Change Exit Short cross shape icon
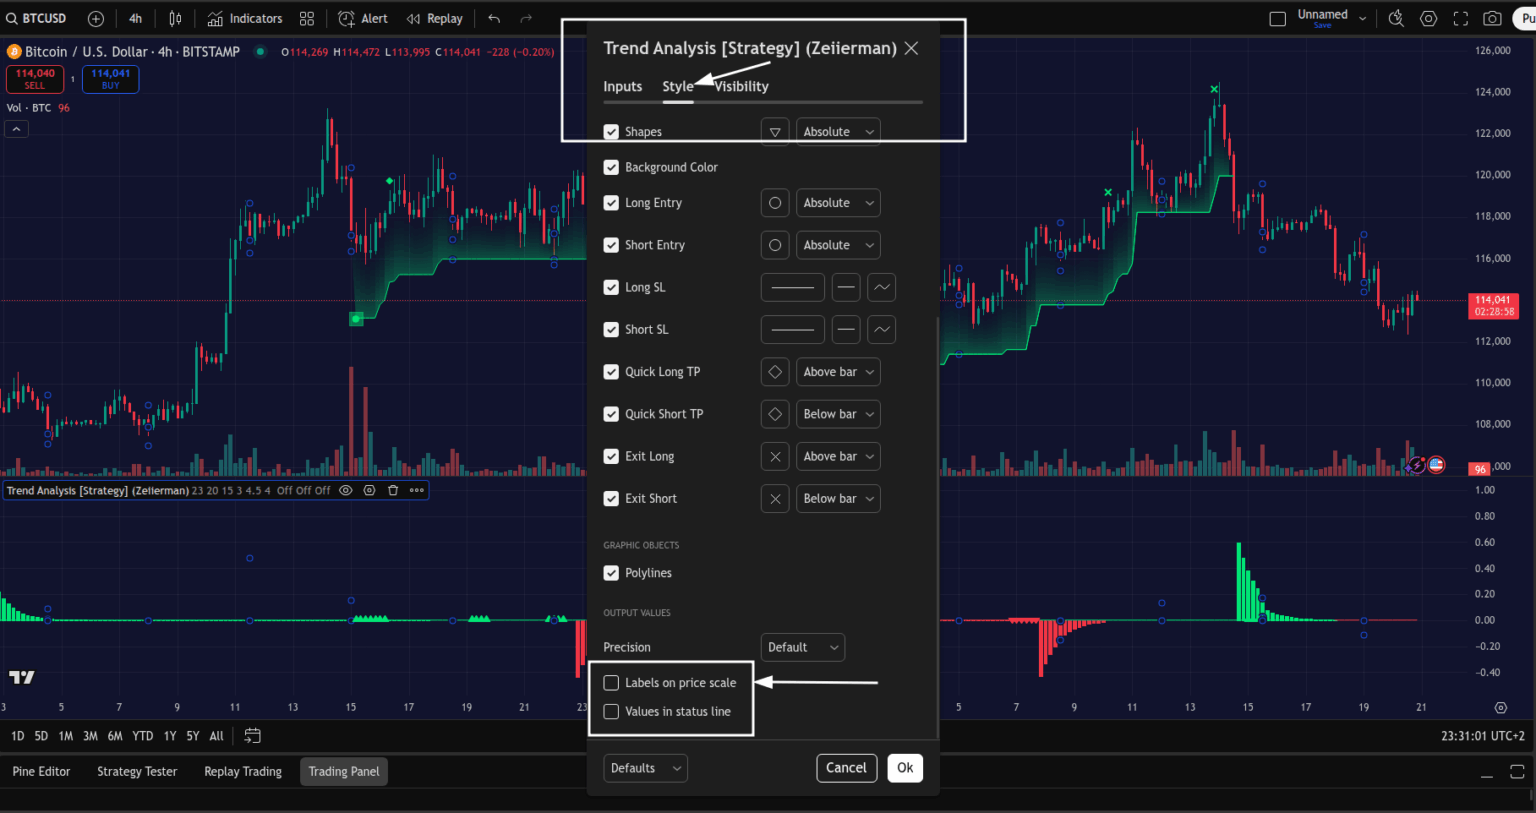This screenshot has height=813, width=1536. [775, 498]
